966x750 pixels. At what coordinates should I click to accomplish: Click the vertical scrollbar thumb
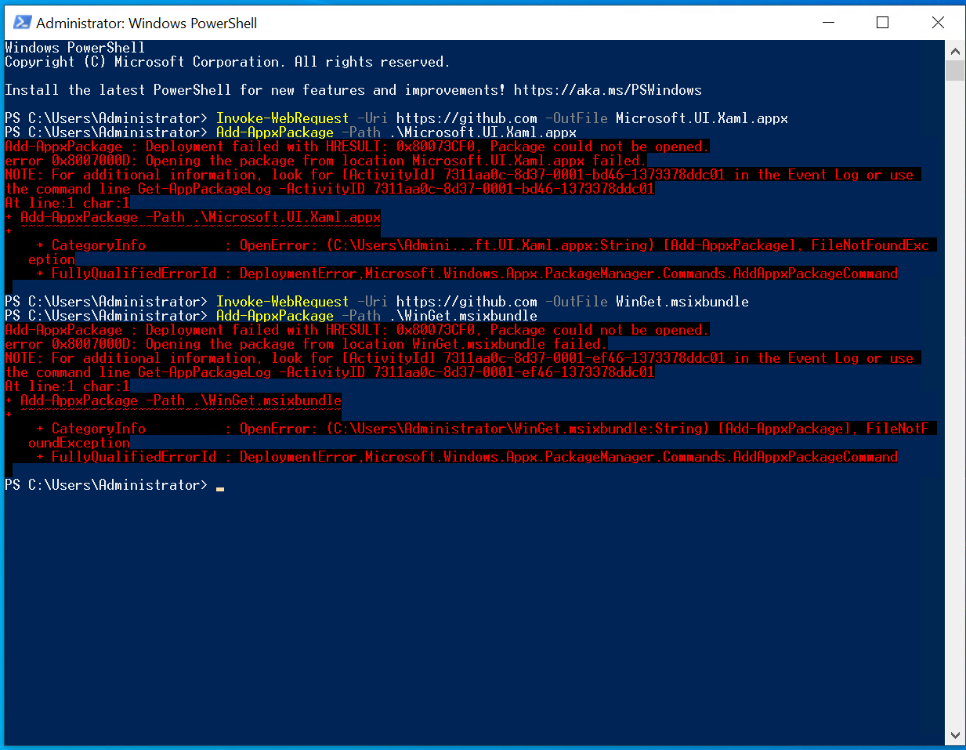953,70
